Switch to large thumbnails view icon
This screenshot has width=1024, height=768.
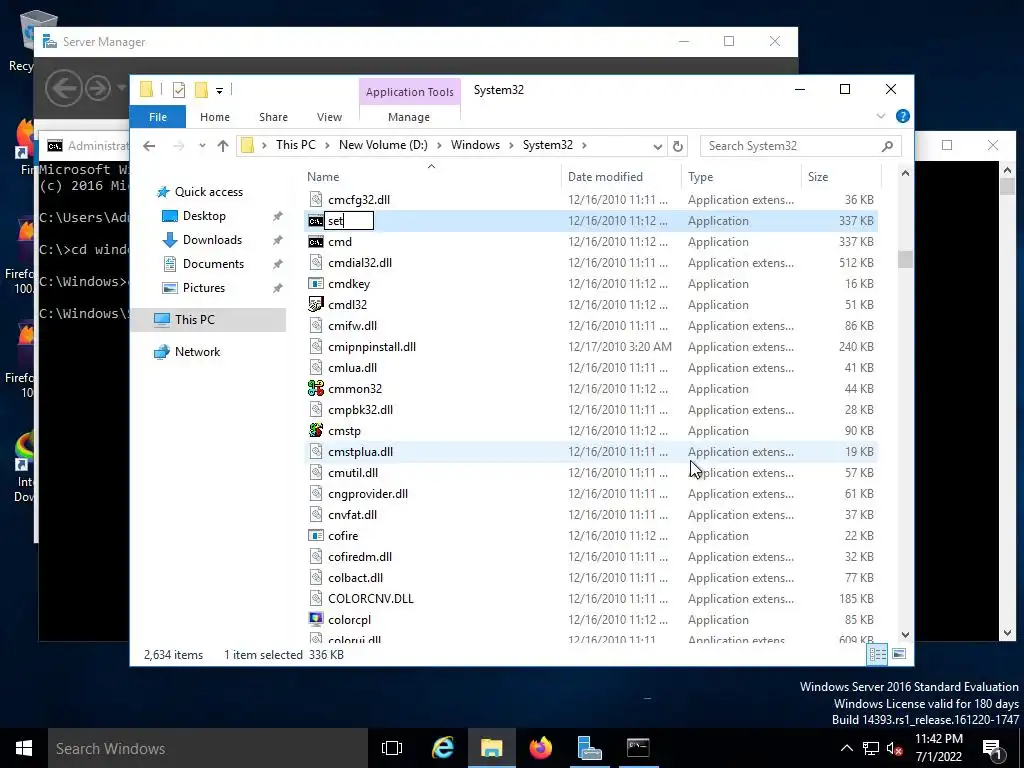point(899,654)
